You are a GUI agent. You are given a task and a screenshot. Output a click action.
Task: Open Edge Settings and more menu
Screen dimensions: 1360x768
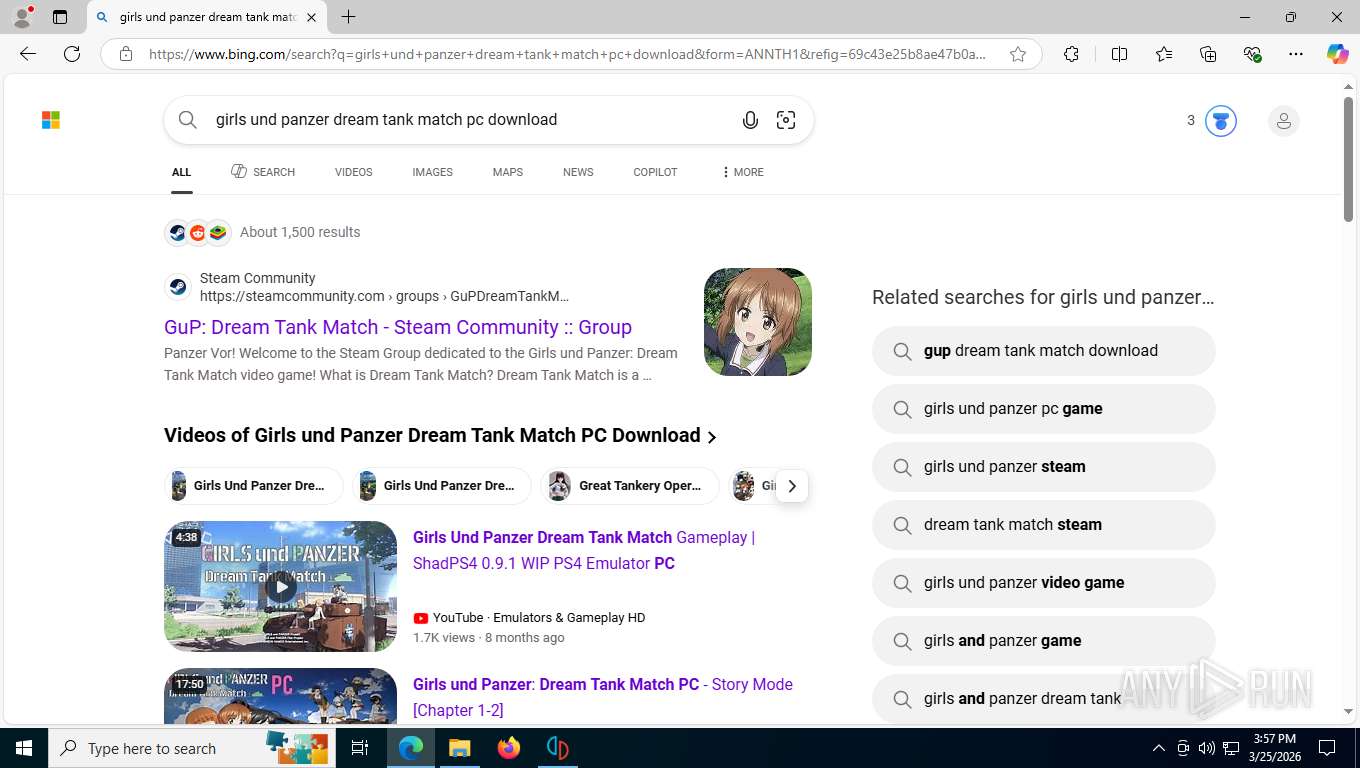click(x=1296, y=54)
